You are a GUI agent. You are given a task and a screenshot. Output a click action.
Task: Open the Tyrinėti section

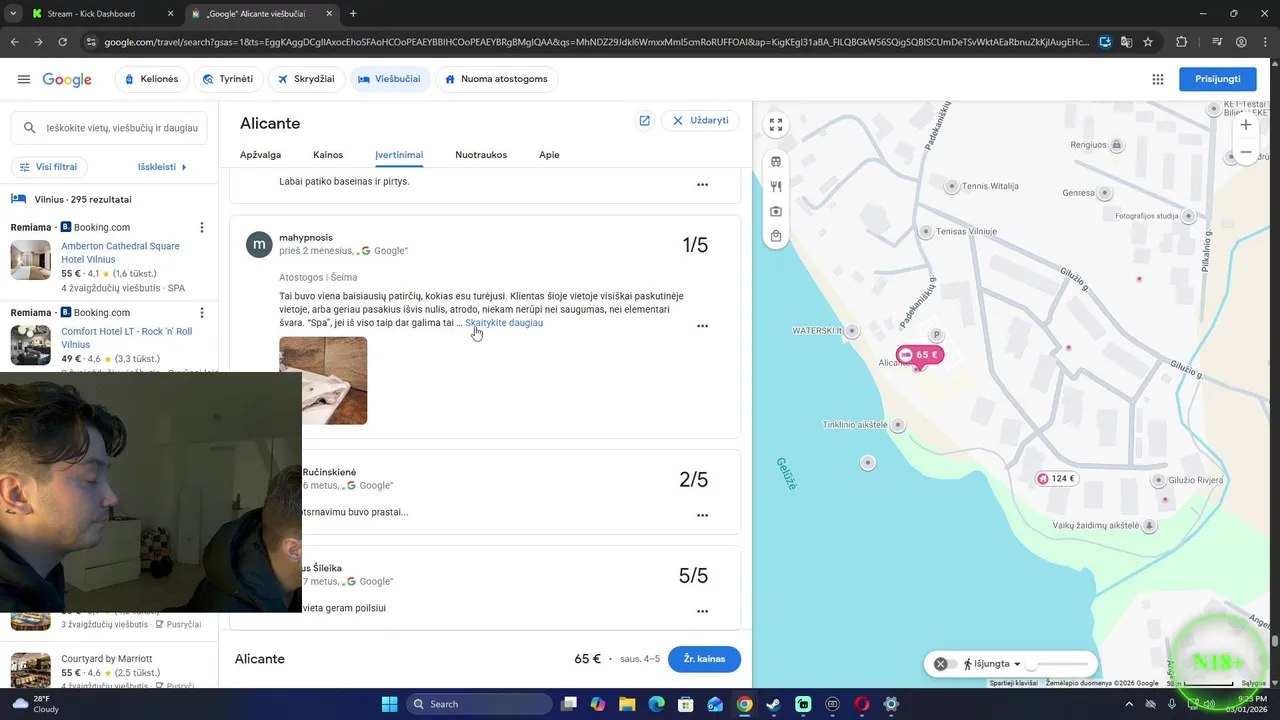227,79
